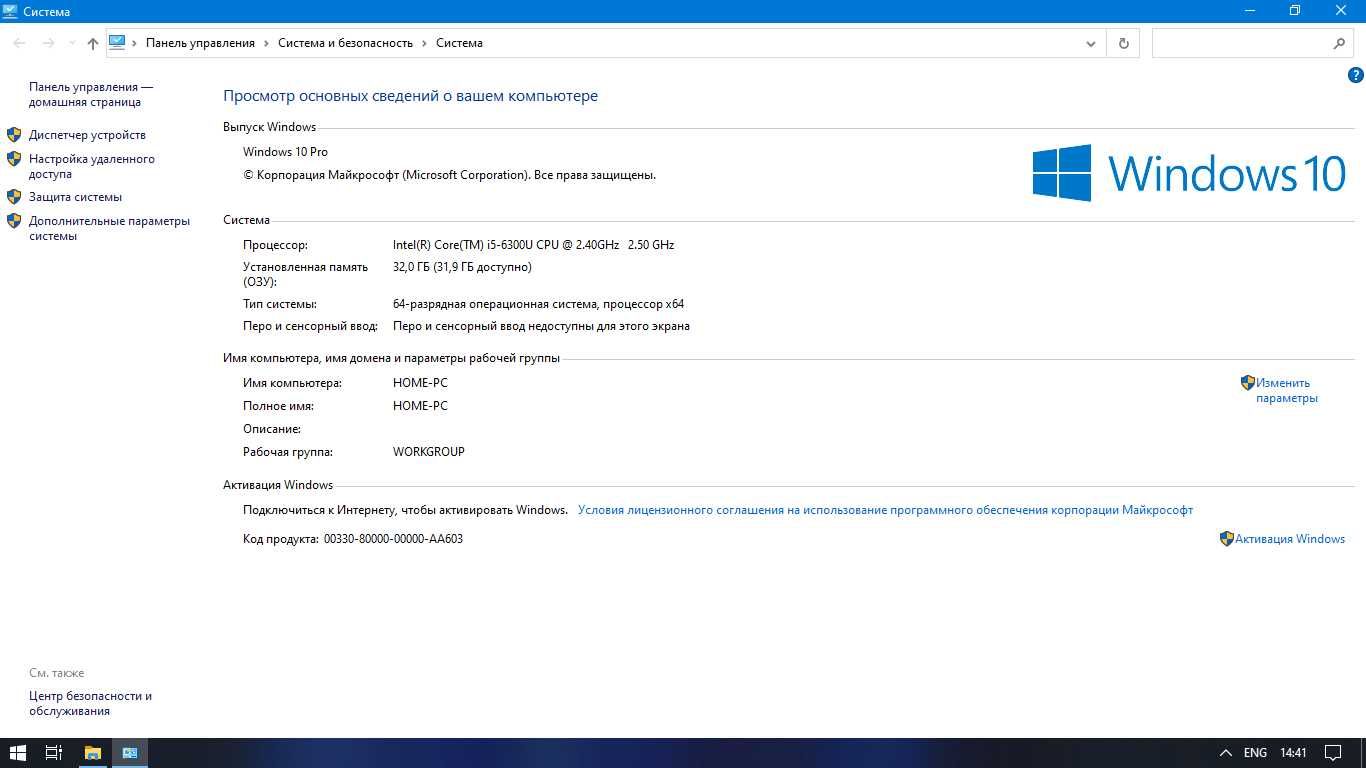
Task: Click the '32,0 ГБ (31,9 ГБ доступно)' memory value
Action: coord(462,267)
